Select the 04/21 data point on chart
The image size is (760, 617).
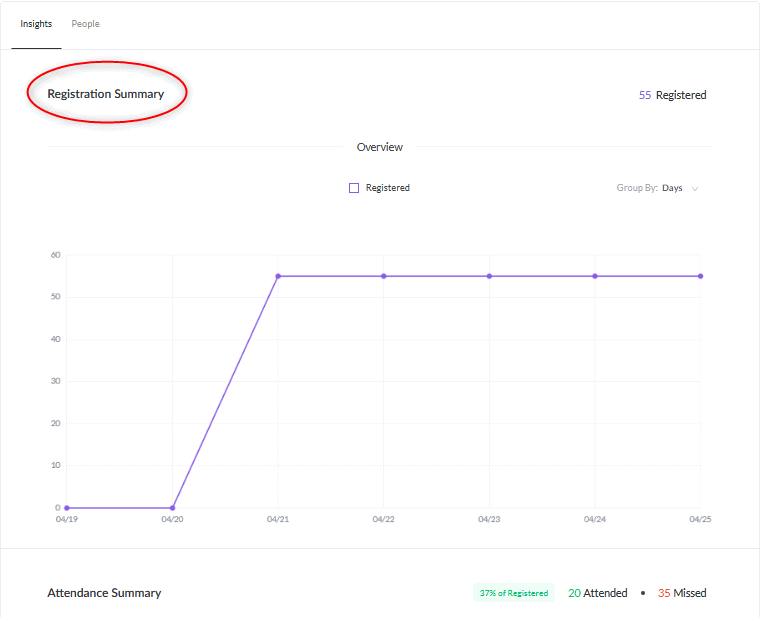tap(278, 276)
